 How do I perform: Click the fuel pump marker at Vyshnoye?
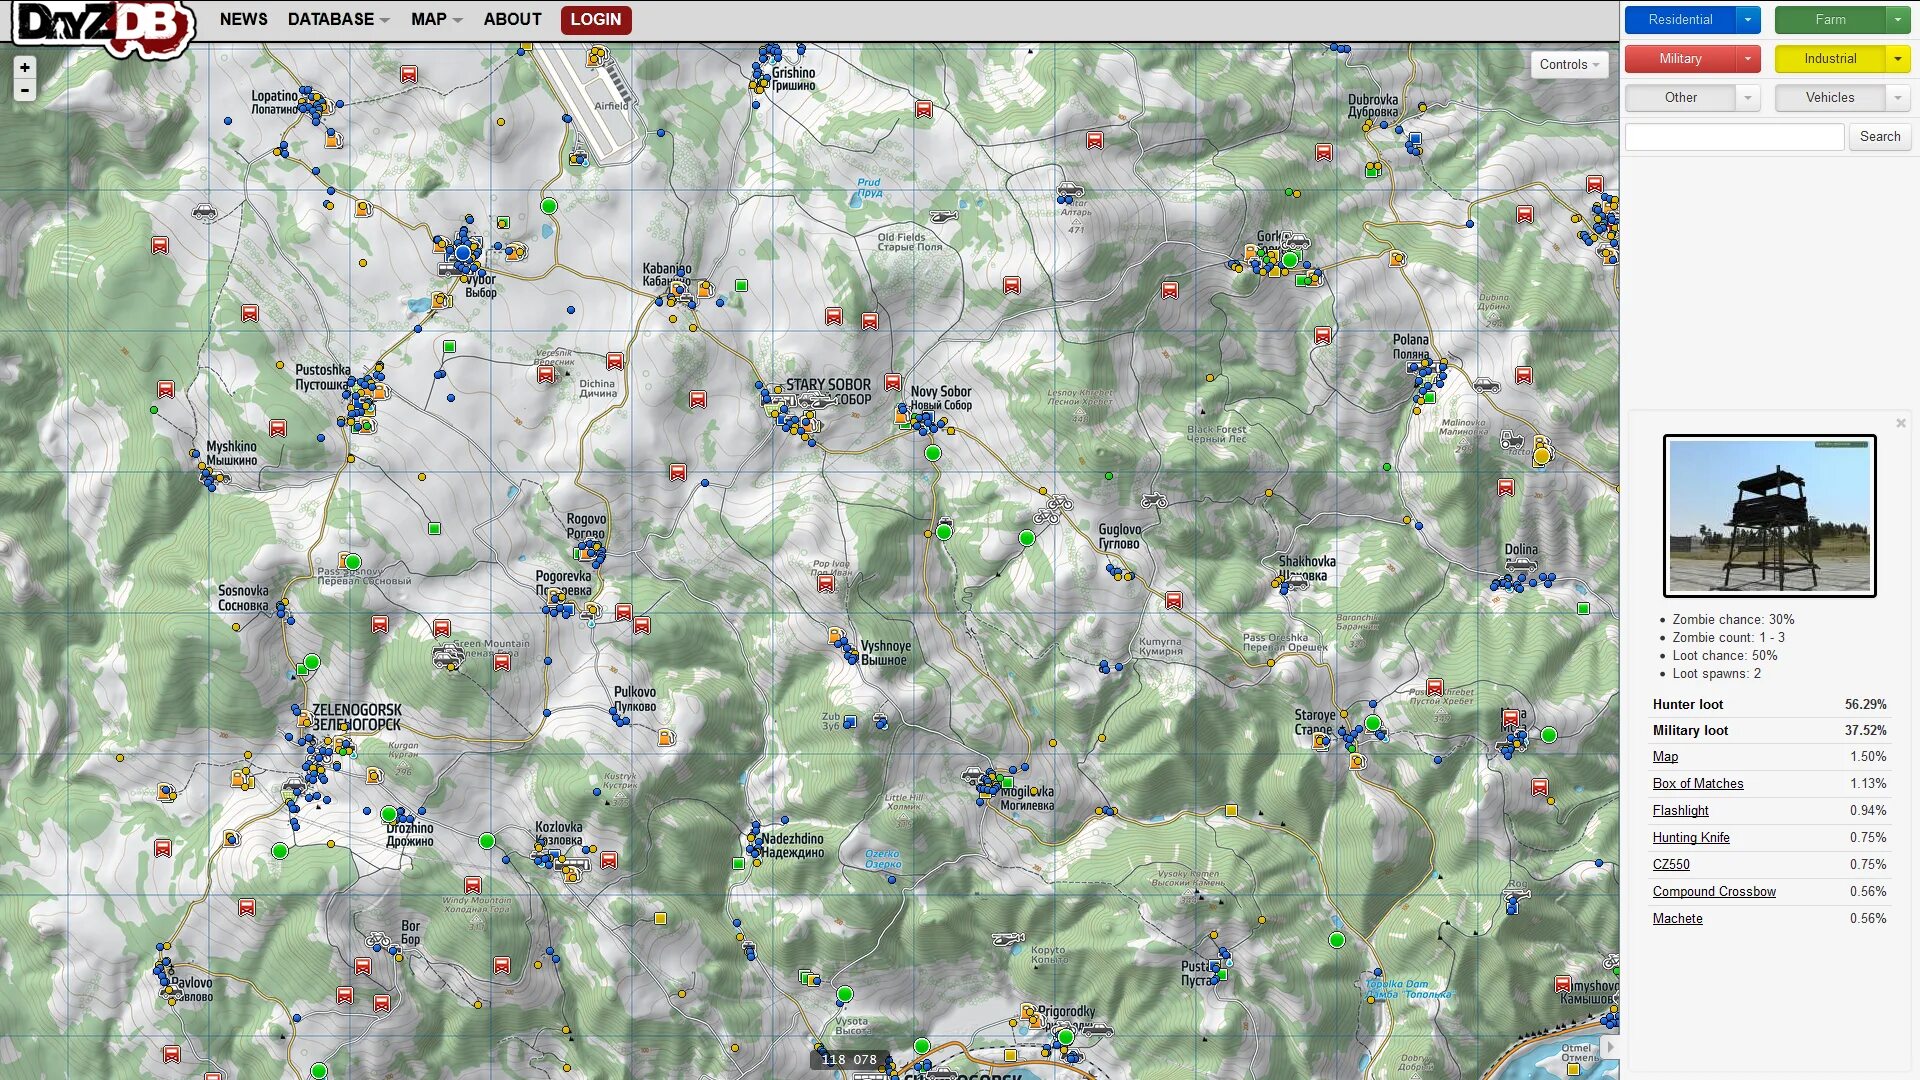(x=836, y=634)
